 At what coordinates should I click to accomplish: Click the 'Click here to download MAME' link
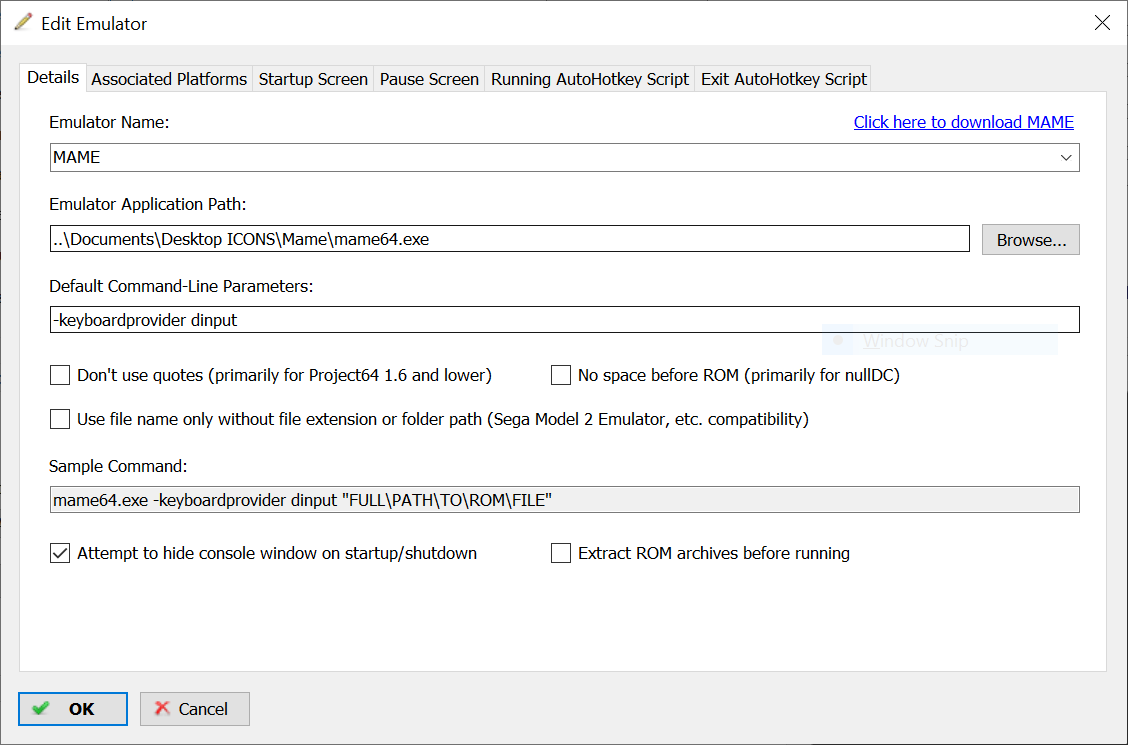pyautogui.click(x=963, y=122)
